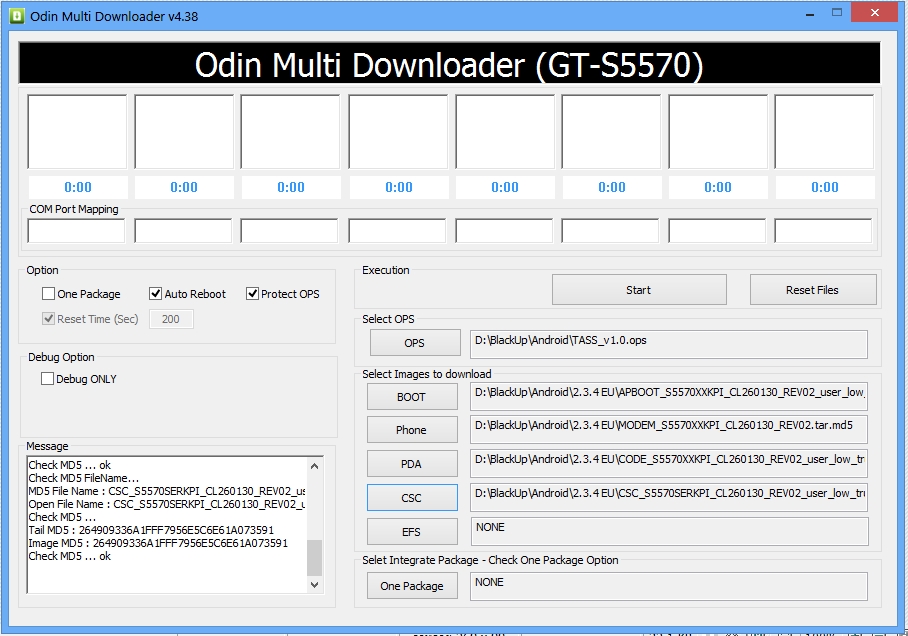The image size is (908, 636).
Task: Click the 'Image MD5' line in message log
Action: [158, 543]
